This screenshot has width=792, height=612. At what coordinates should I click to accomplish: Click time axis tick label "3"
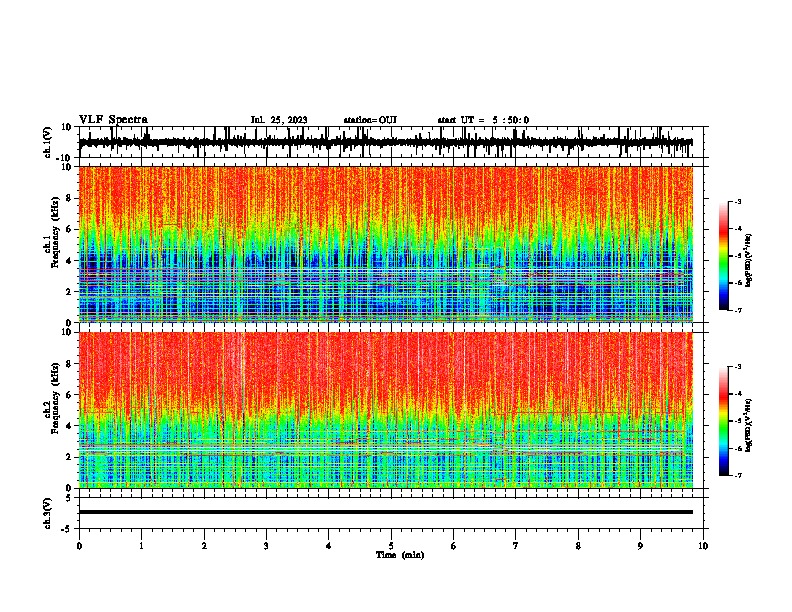click(266, 546)
